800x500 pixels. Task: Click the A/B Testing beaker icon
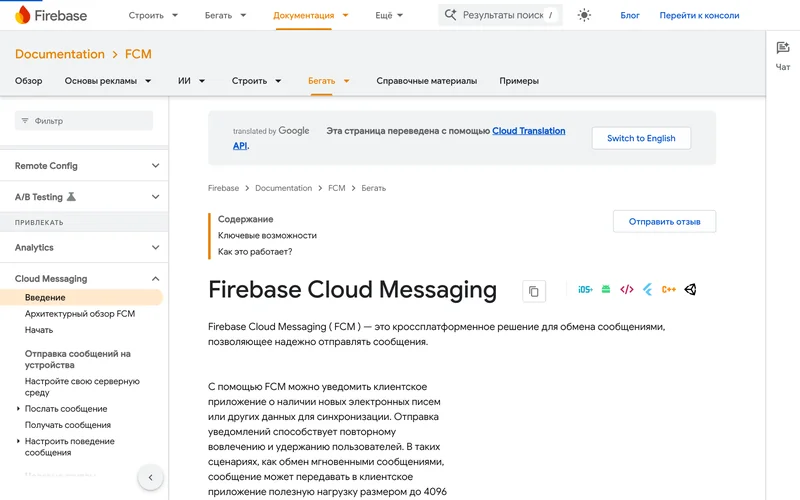pyautogui.click(x=71, y=196)
